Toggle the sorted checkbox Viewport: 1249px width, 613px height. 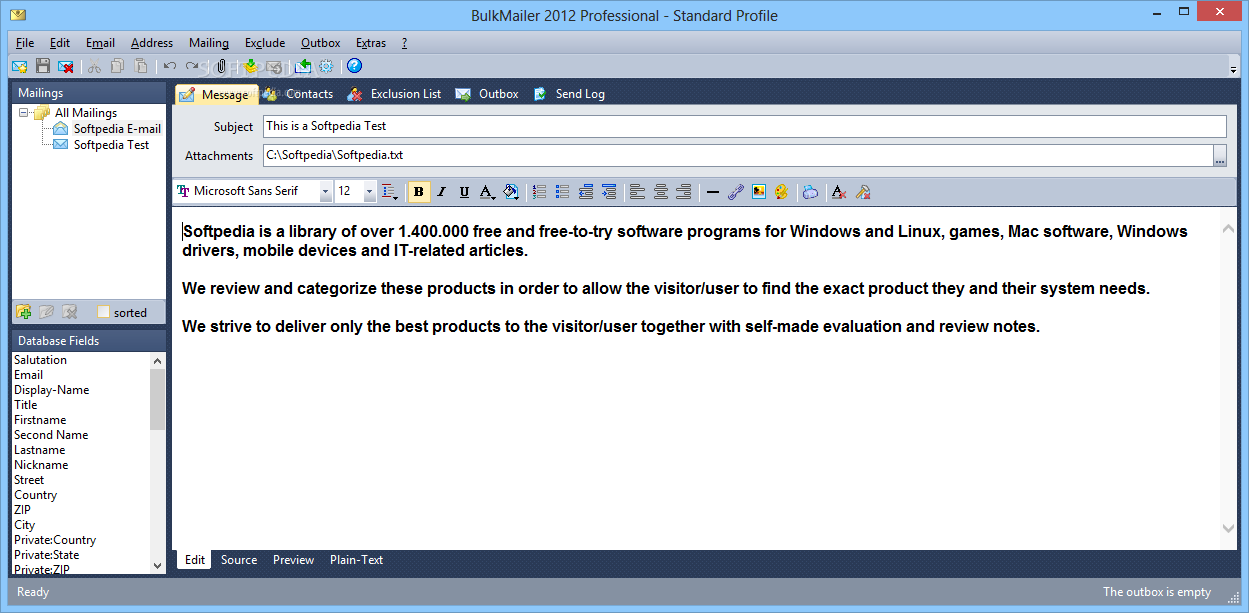[103, 312]
